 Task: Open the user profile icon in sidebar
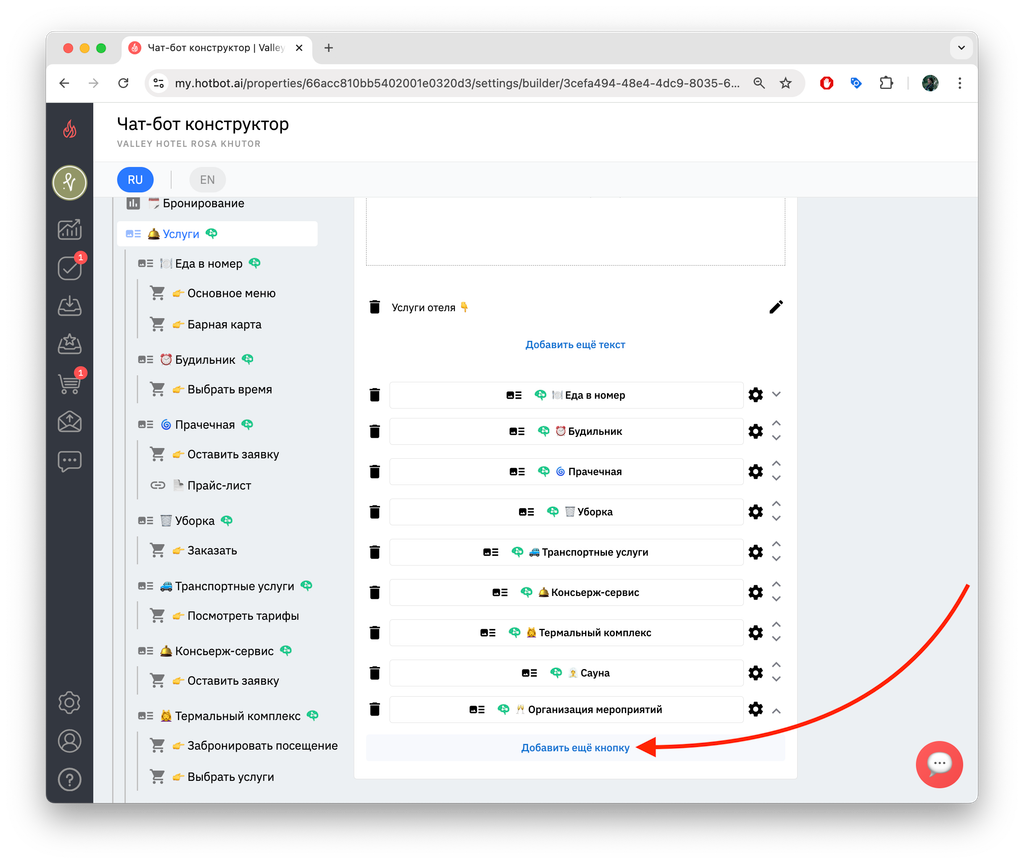(70, 741)
